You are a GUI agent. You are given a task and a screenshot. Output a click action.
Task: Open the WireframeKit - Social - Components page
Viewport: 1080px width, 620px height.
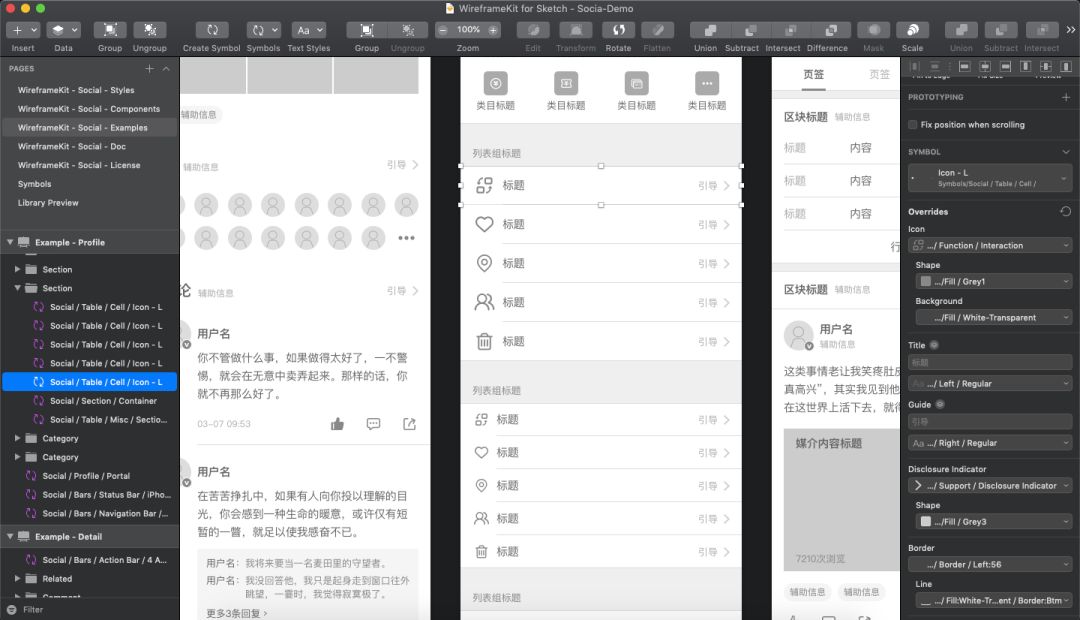point(88,109)
